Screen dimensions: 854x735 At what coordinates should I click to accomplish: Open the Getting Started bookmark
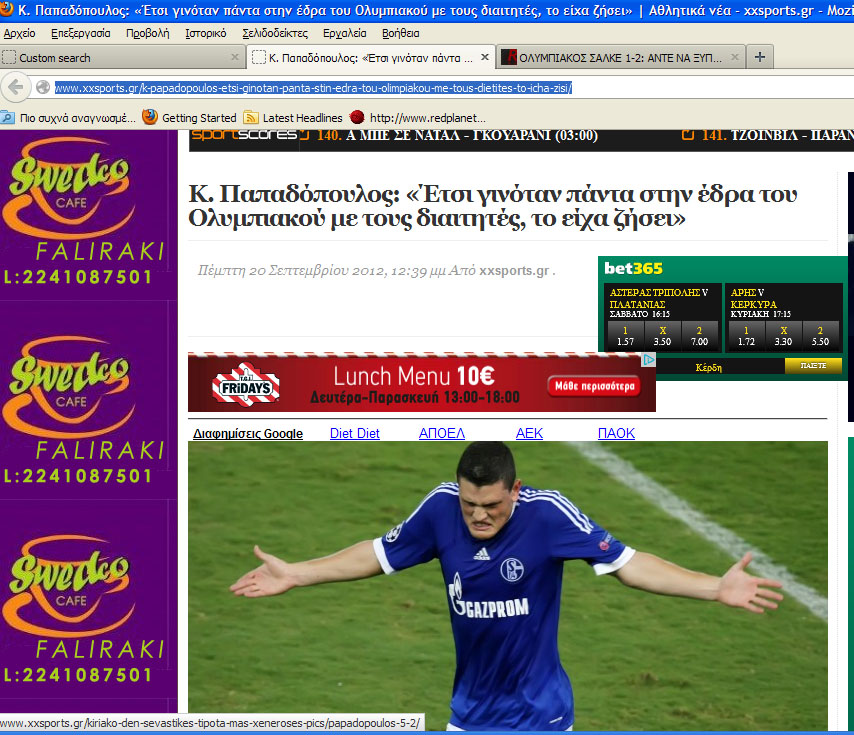[x=190, y=118]
